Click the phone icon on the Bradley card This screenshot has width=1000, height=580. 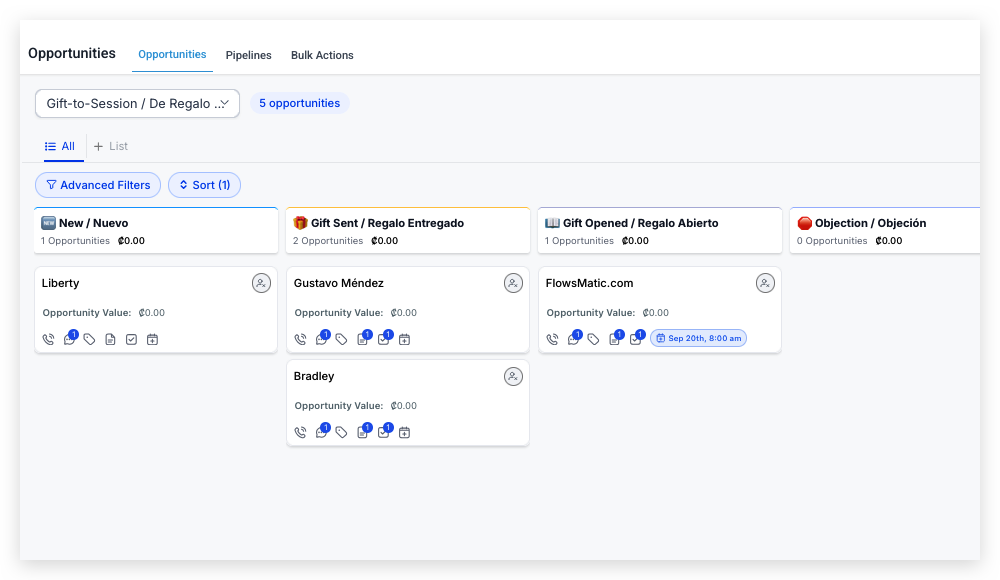300,431
